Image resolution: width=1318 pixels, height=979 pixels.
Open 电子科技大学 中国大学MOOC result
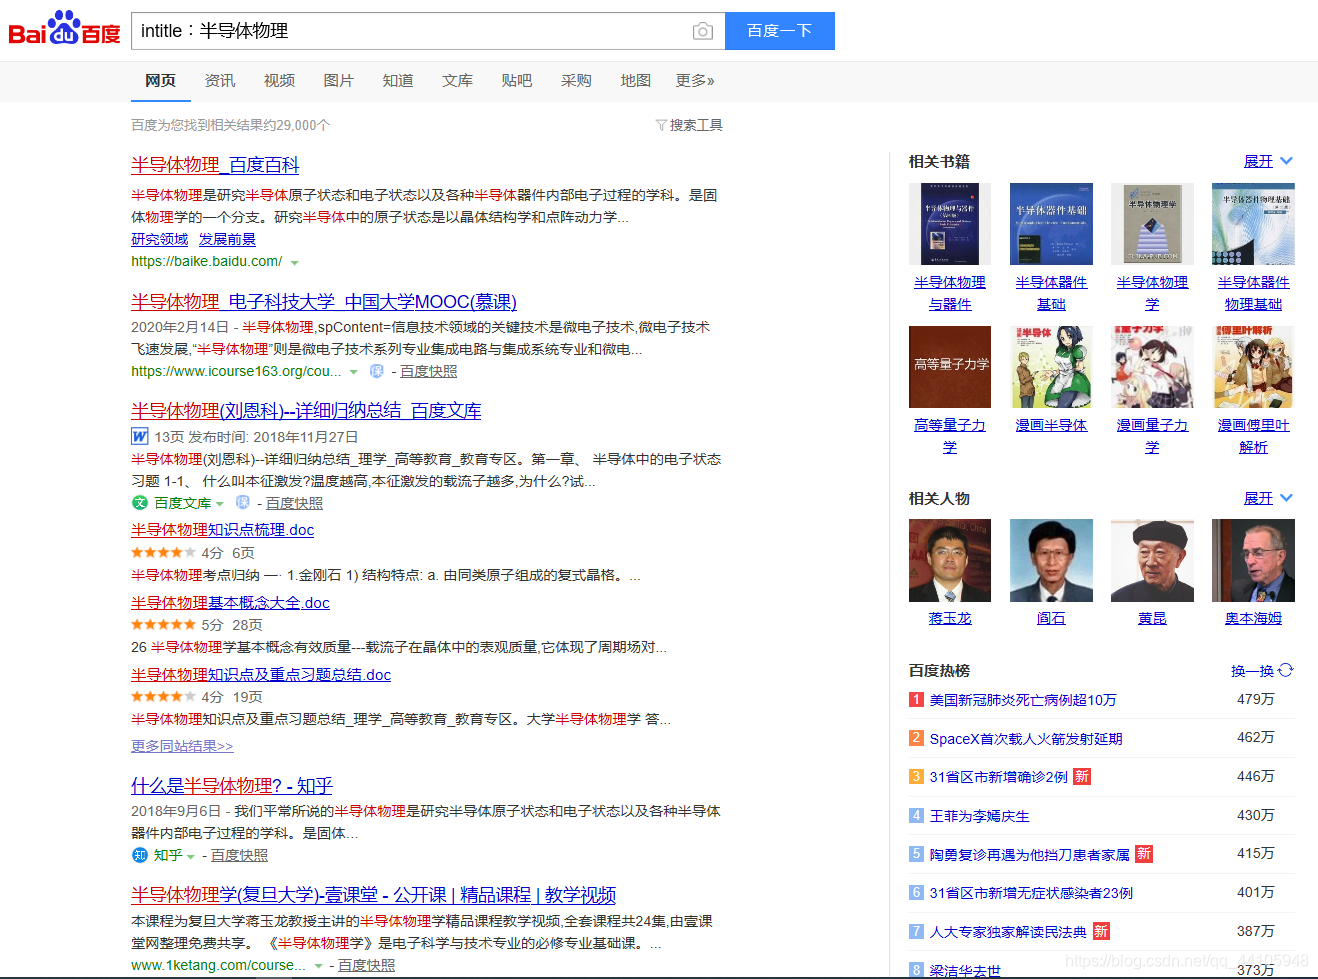click(x=324, y=302)
